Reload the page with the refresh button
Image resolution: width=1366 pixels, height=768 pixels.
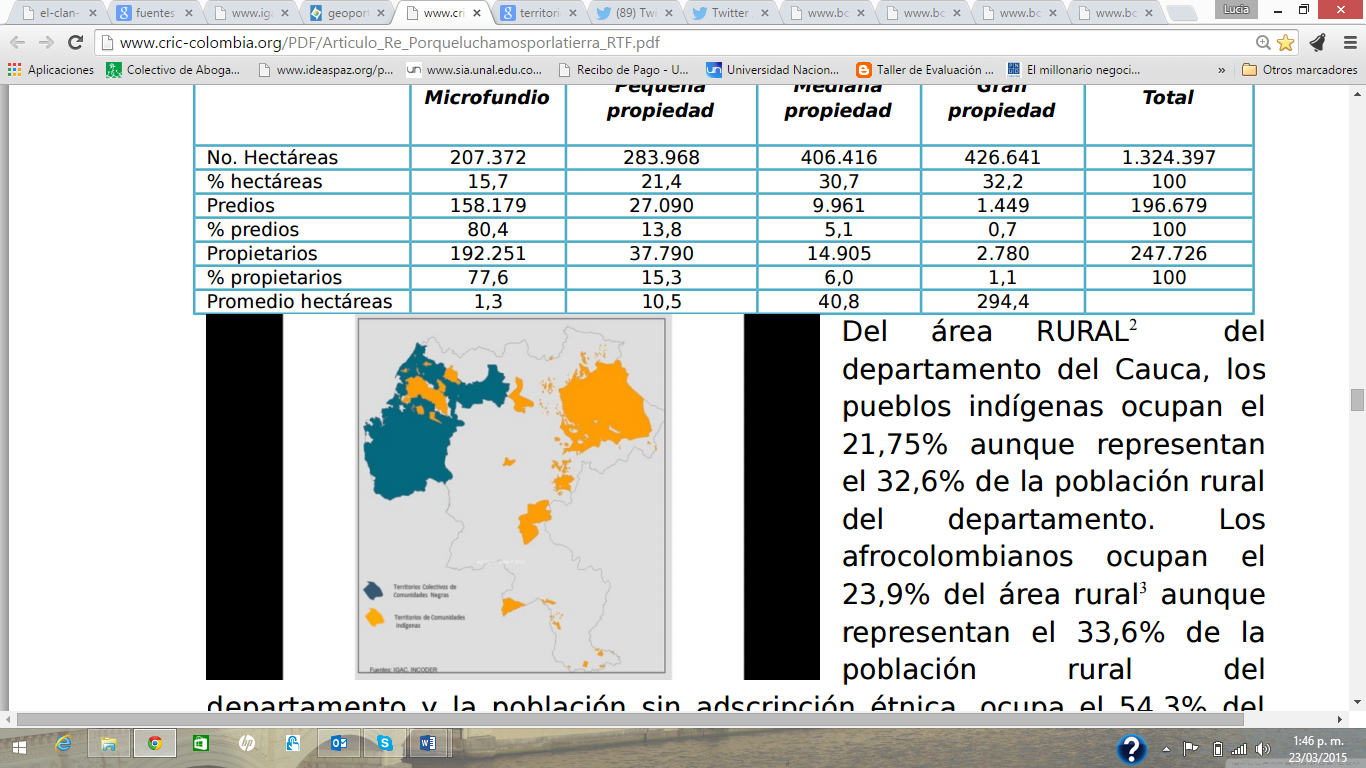point(75,43)
